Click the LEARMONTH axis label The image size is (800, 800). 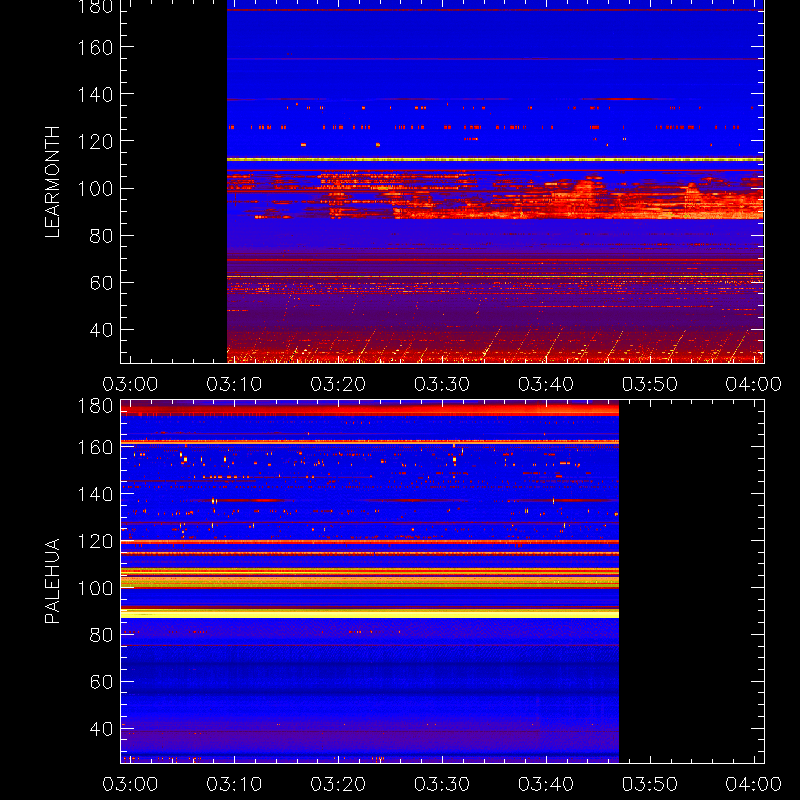coord(53,182)
